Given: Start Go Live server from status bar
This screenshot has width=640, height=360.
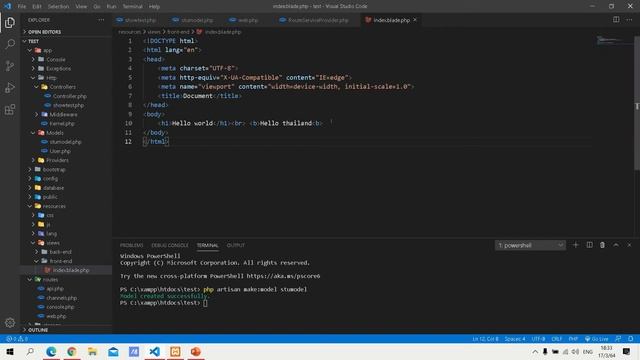Looking at the screenshot, I should tap(596, 339).
